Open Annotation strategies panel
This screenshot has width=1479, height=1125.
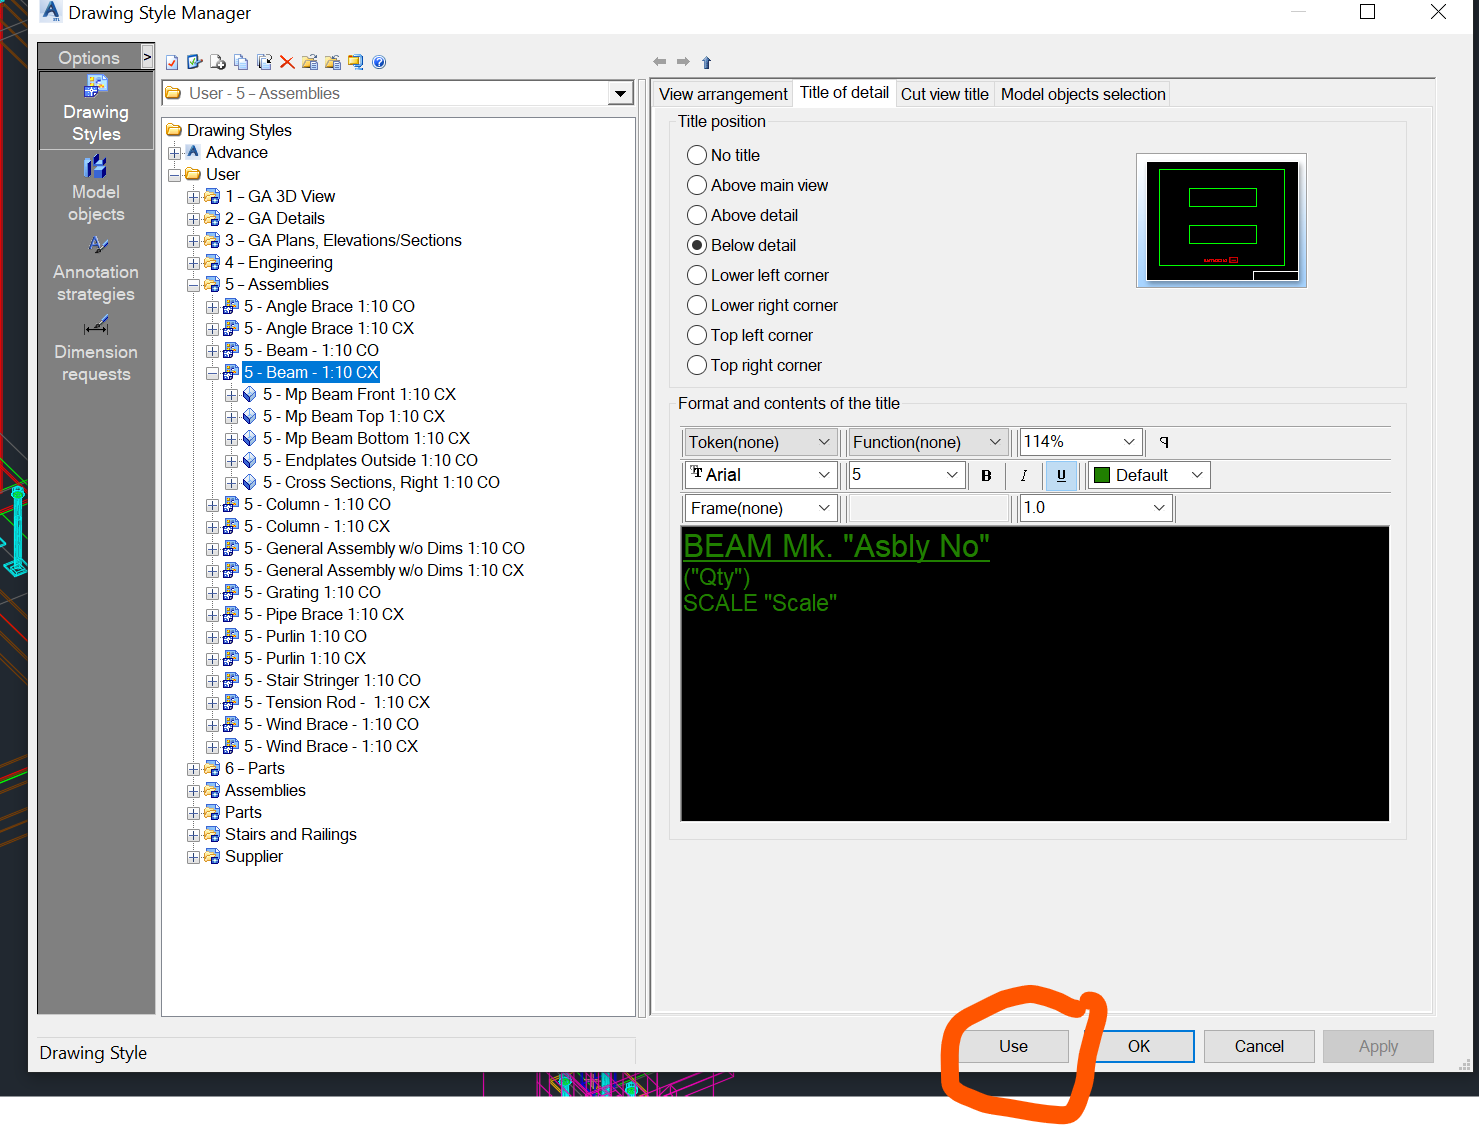pyautogui.click(x=95, y=268)
